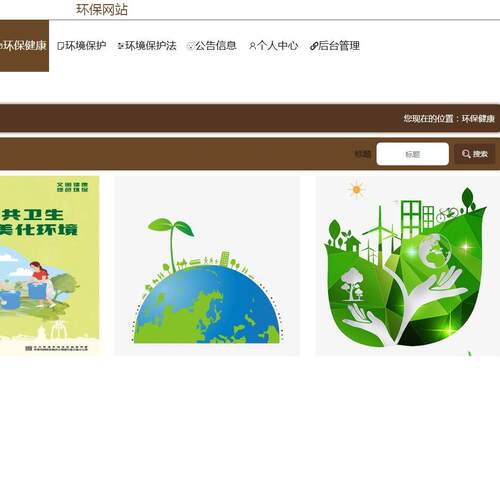The image size is (500, 500).
Task: Go to the 环境保护 page
Action: pyautogui.click(x=82, y=46)
